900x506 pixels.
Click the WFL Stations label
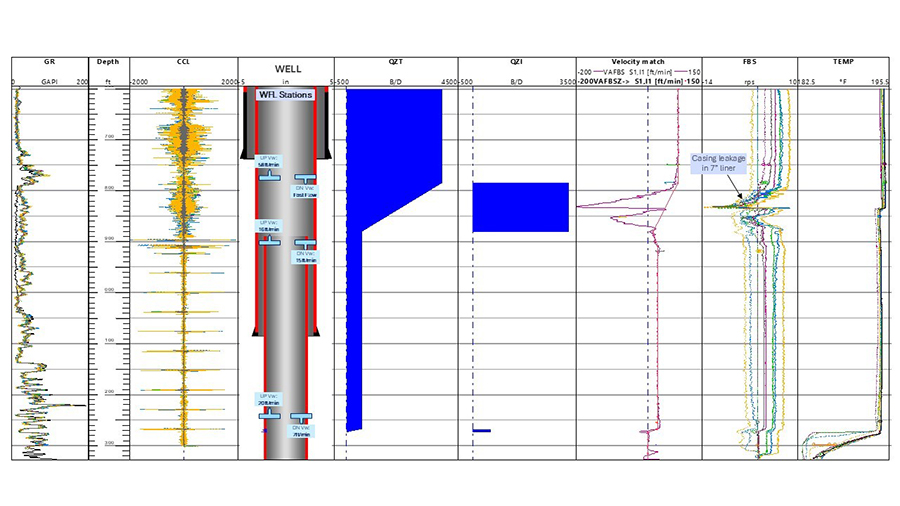point(285,95)
